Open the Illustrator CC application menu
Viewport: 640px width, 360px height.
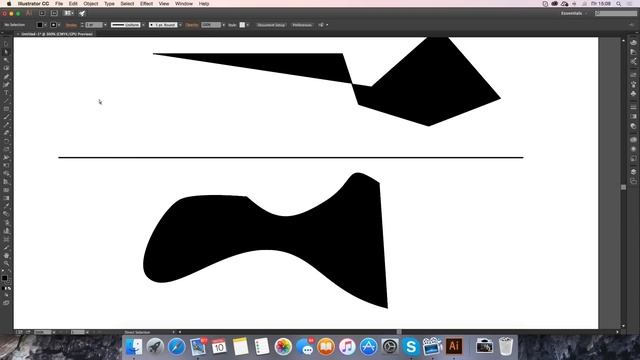33,4
